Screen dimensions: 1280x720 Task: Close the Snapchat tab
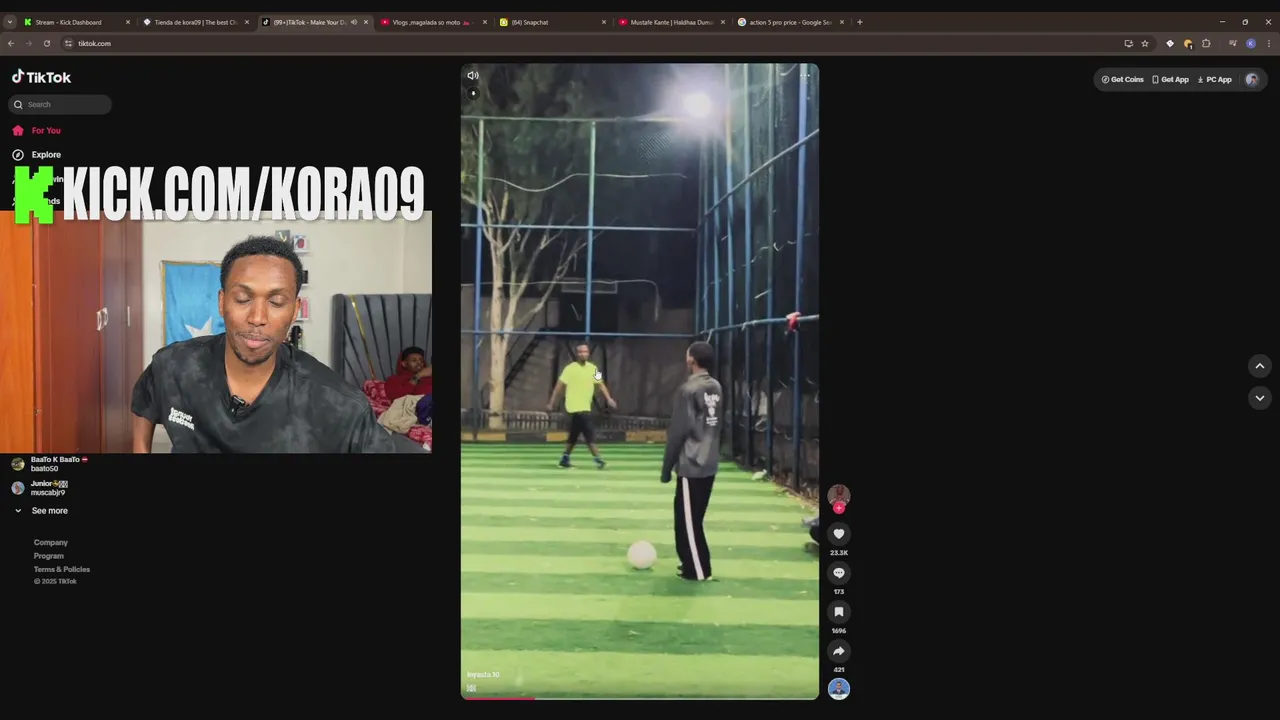[x=604, y=22]
